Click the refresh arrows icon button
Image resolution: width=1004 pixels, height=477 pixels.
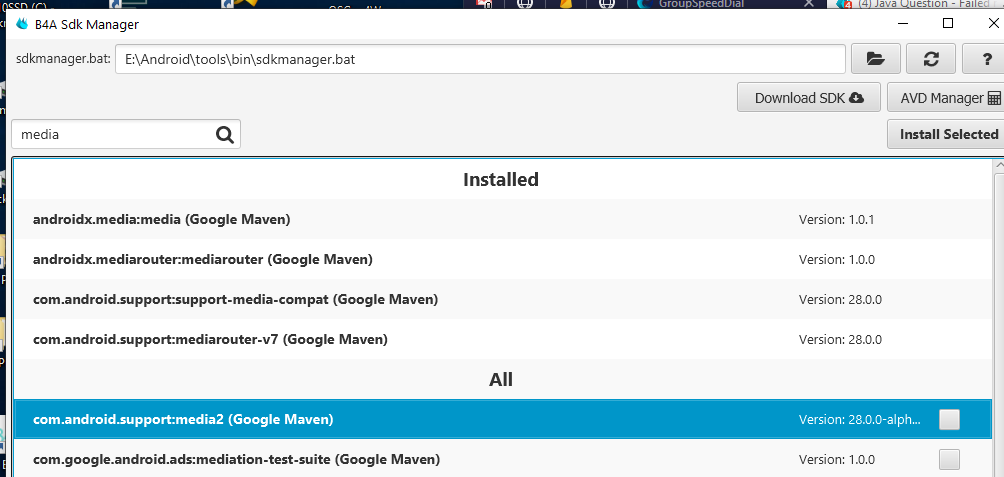pyautogui.click(x=931, y=59)
